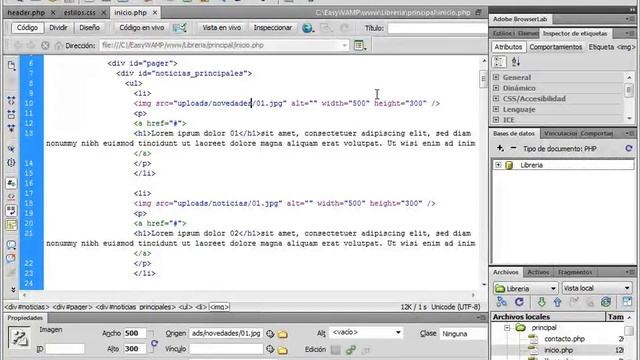Screen dimensions: 640x360
Task: Click the apply comment icon in code toolbar
Action: coord(11,245)
